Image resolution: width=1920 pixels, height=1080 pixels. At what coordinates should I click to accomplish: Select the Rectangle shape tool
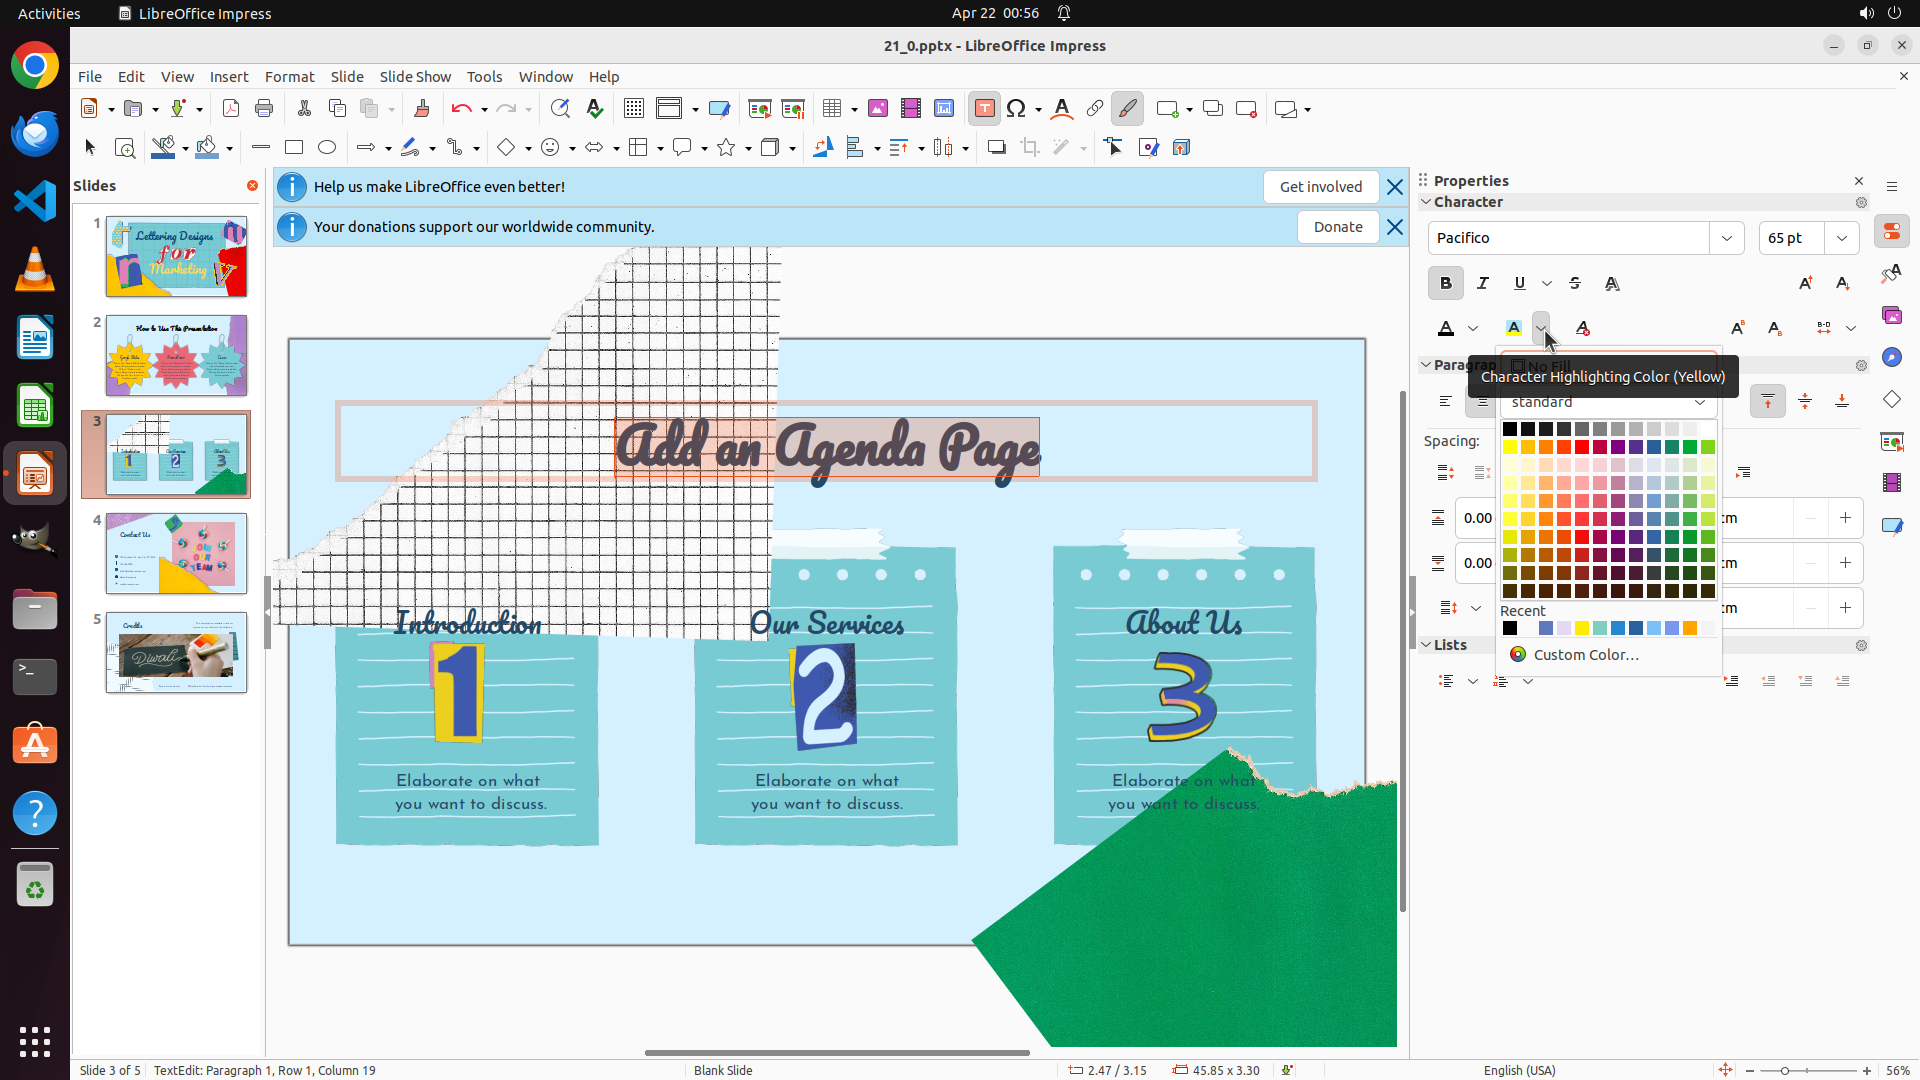pyautogui.click(x=294, y=148)
